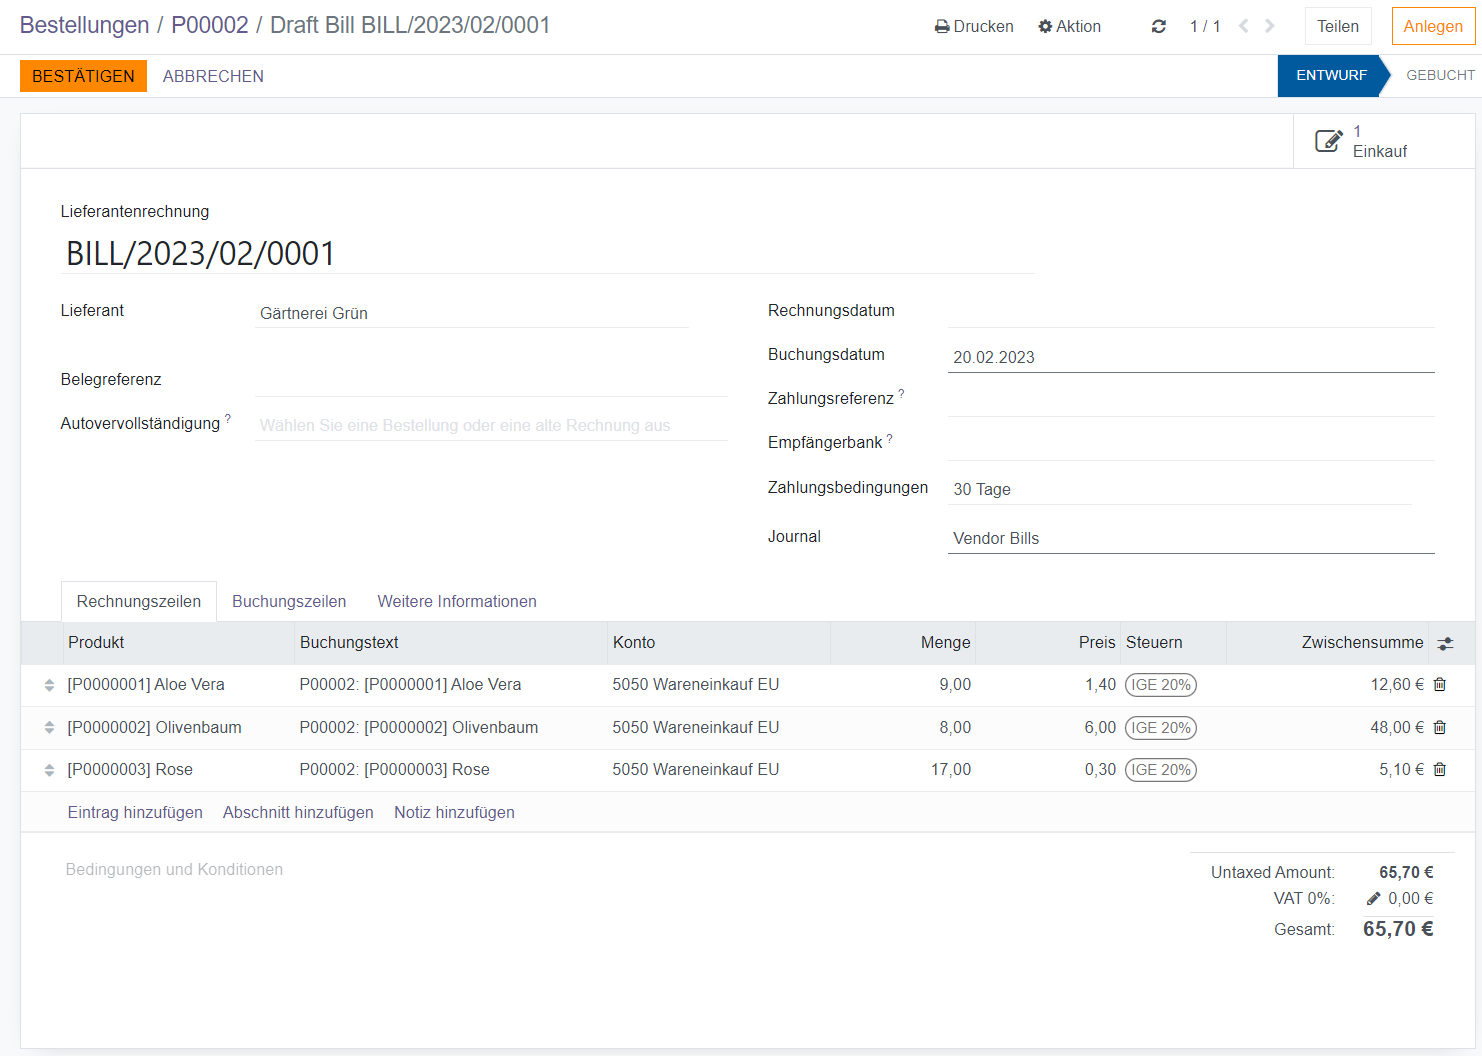Image resolution: width=1482 pixels, height=1056 pixels.
Task: Click Eintrag hinzufügen link
Action: pyautogui.click(x=135, y=813)
